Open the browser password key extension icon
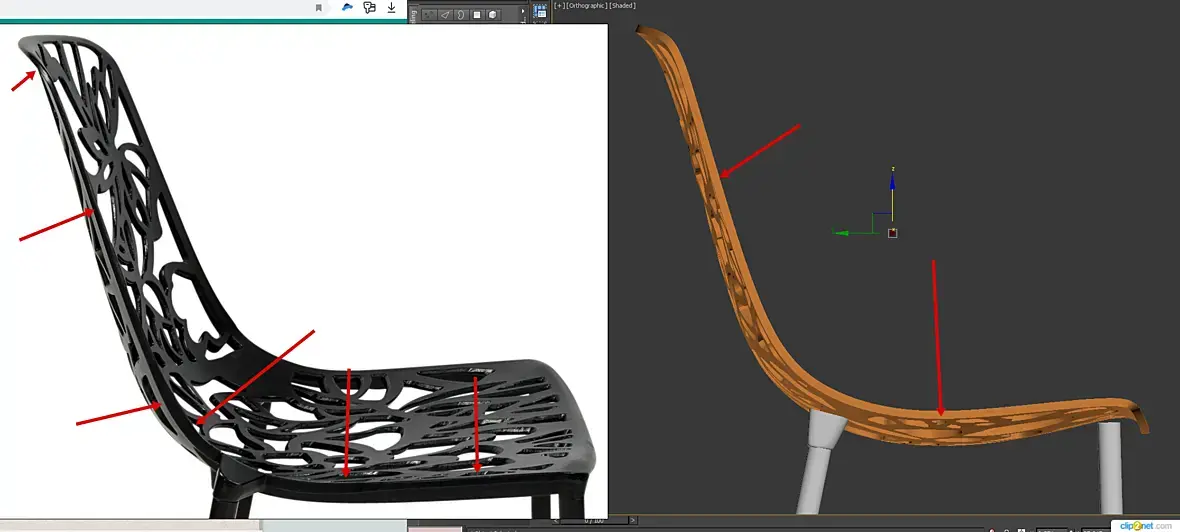 point(370,8)
